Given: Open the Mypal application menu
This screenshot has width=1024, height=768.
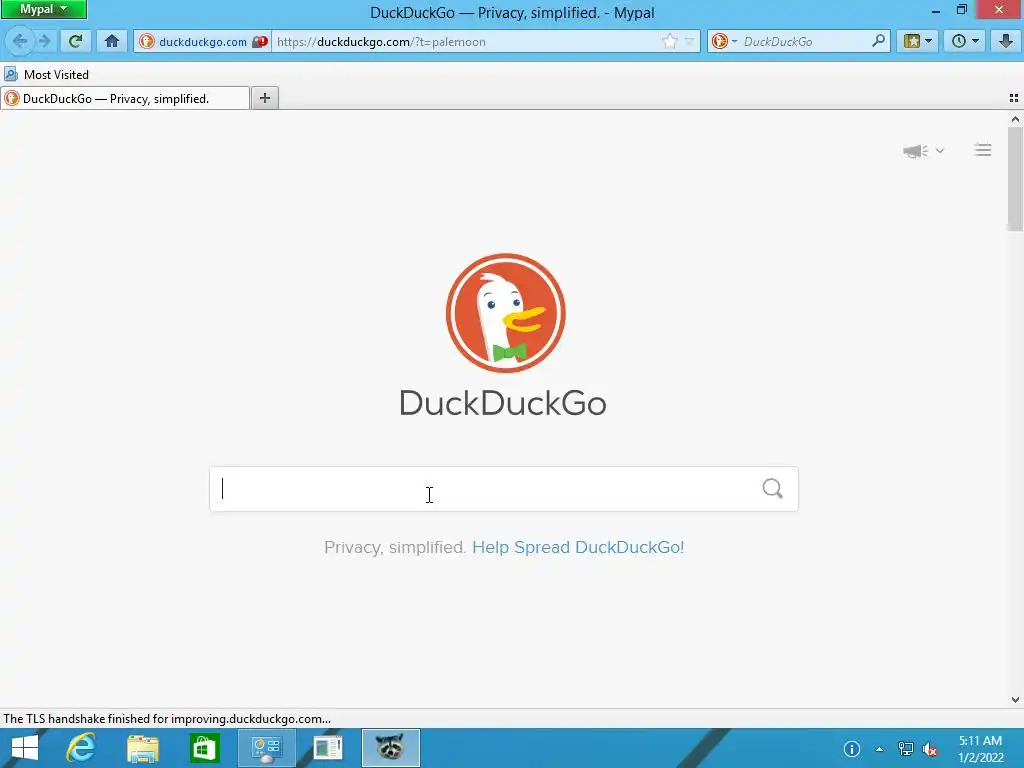Looking at the screenshot, I should tap(43, 9).
